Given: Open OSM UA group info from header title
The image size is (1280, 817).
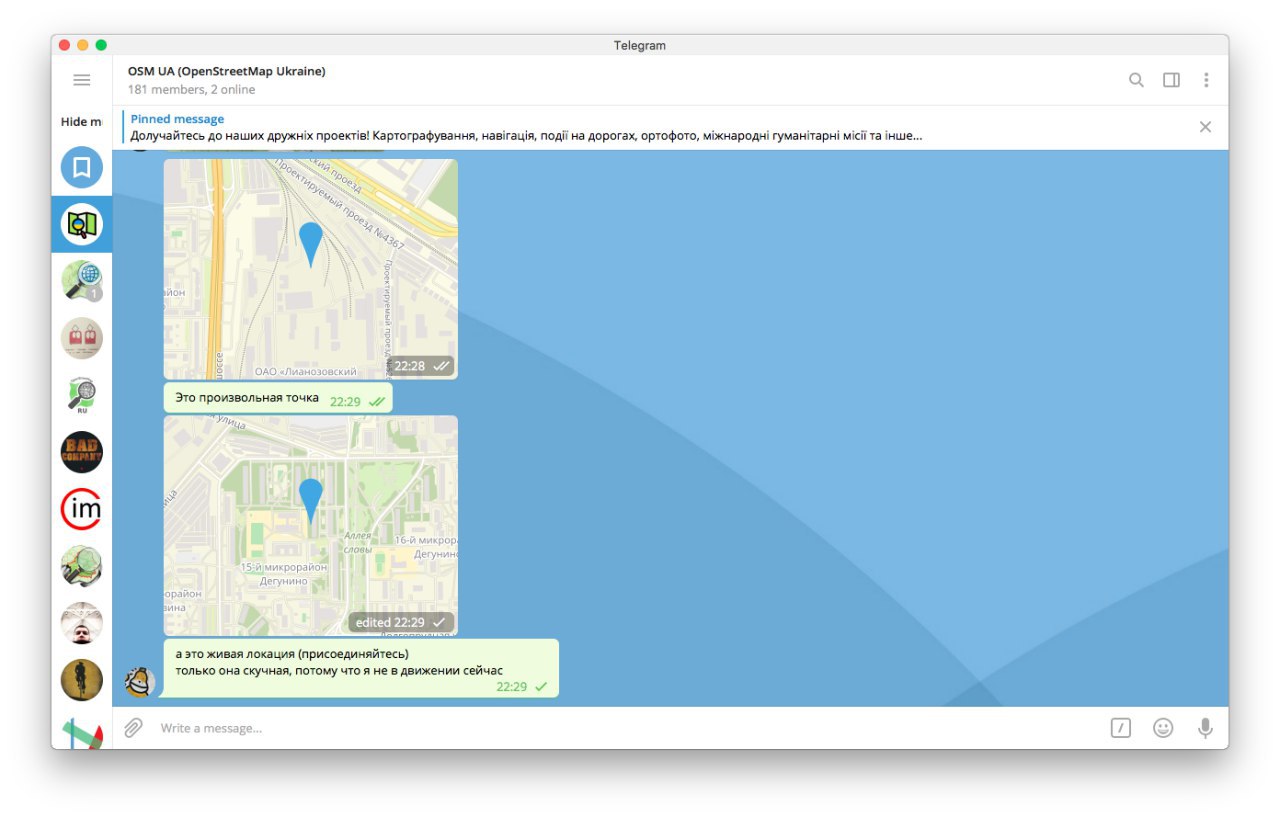Looking at the screenshot, I should 226,71.
